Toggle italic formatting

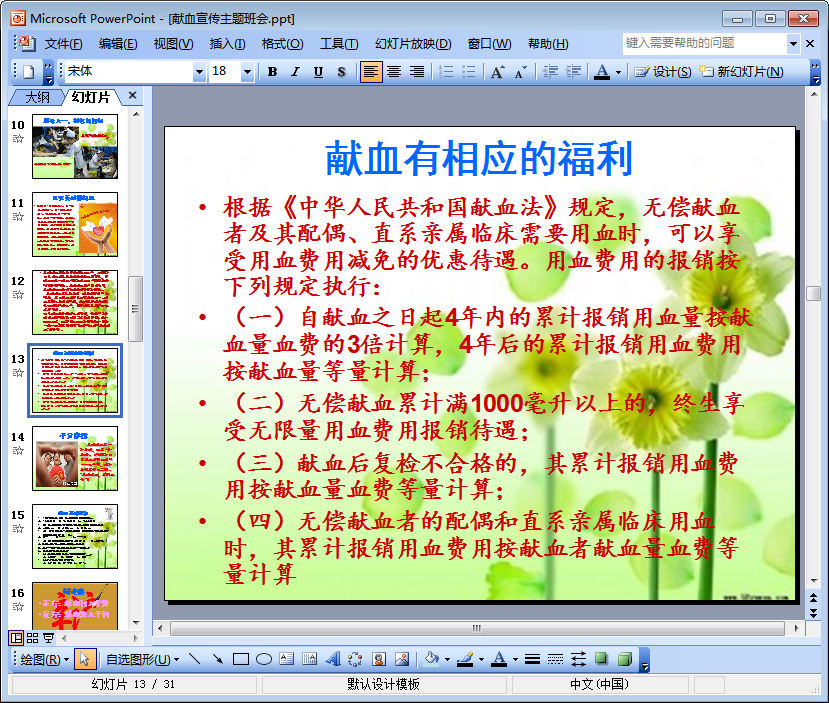295,72
